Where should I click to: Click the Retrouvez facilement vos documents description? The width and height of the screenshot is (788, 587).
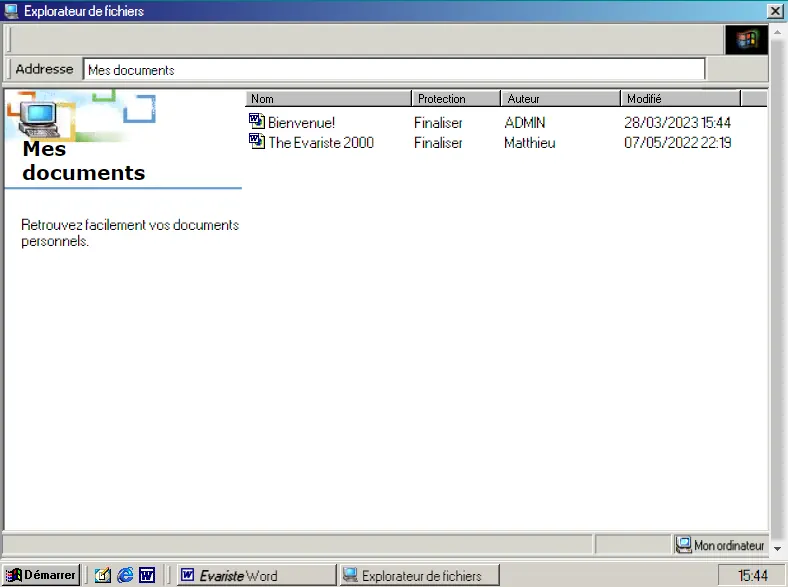tap(130, 233)
